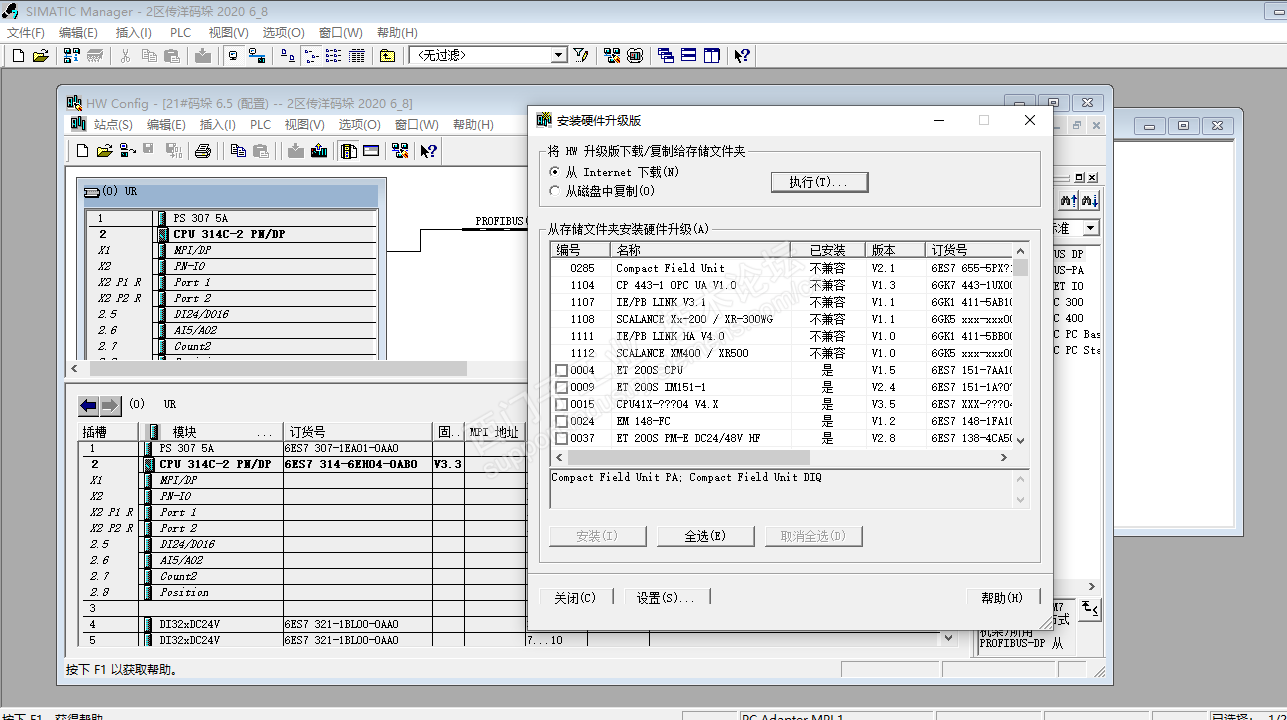The height and width of the screenshot is (720, 1287).
Task: Click Accessible Nodes icon in SIMATIC Manager toolbar
Action: click(x=73, y=56)
